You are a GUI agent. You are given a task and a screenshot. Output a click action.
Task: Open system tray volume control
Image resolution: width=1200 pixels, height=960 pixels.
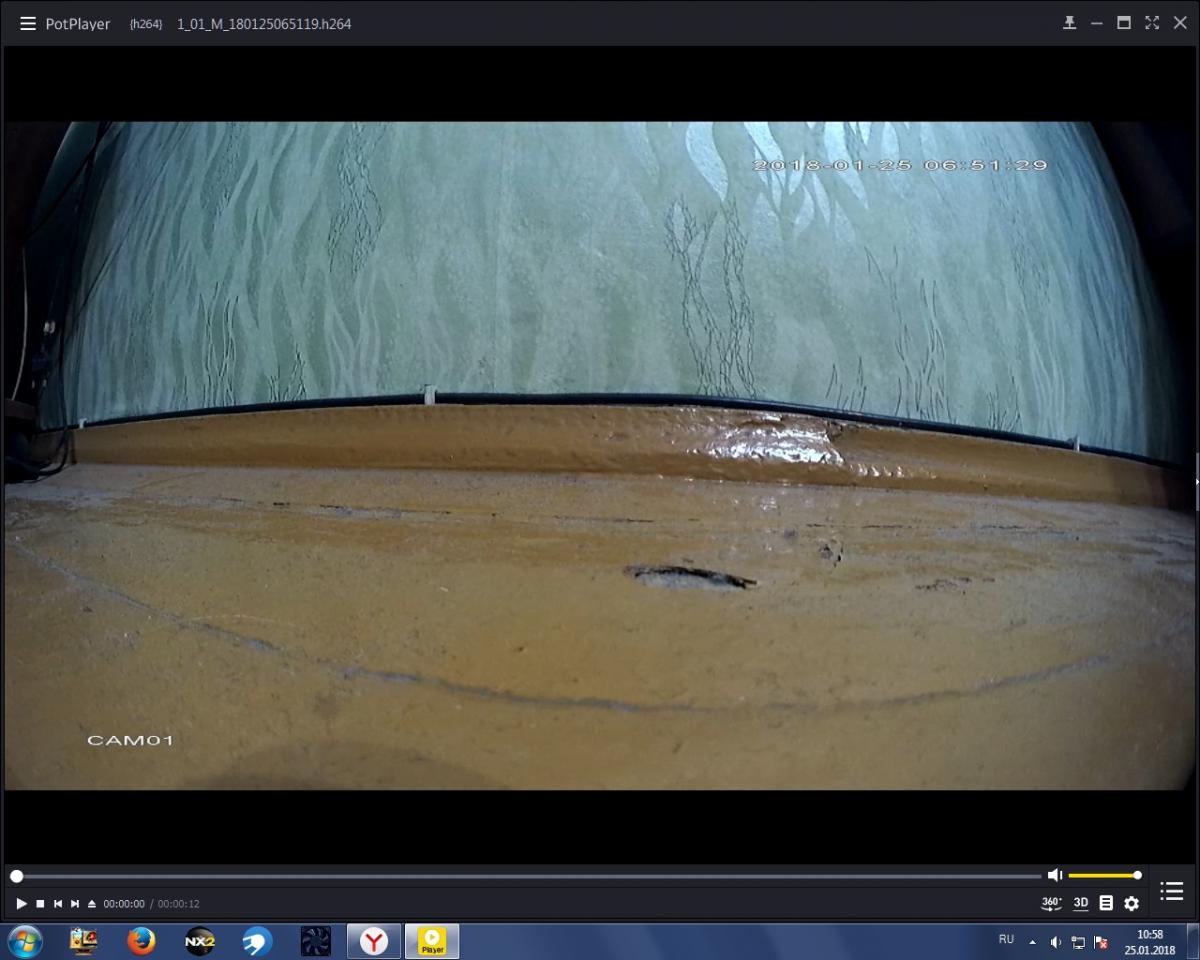click(1055, 941)
